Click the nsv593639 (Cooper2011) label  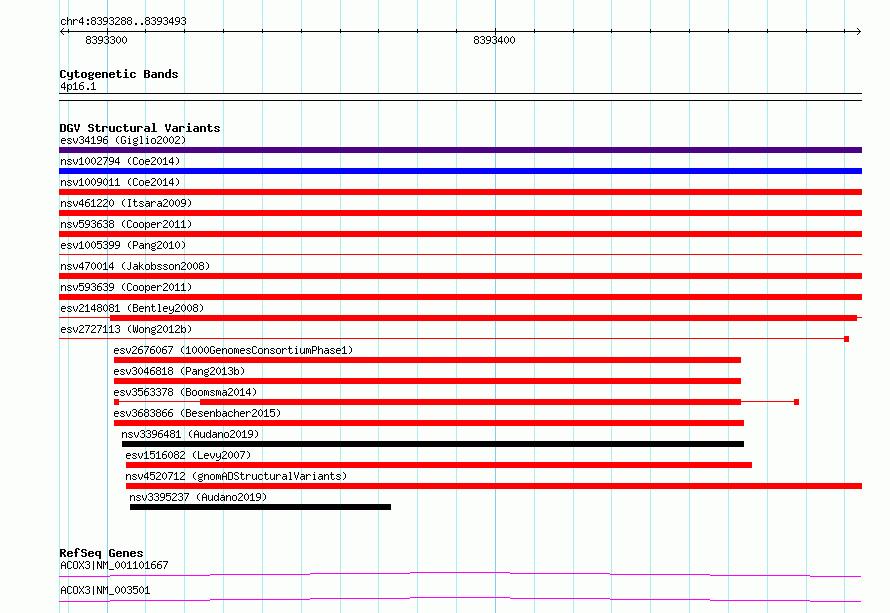[126, 287]
